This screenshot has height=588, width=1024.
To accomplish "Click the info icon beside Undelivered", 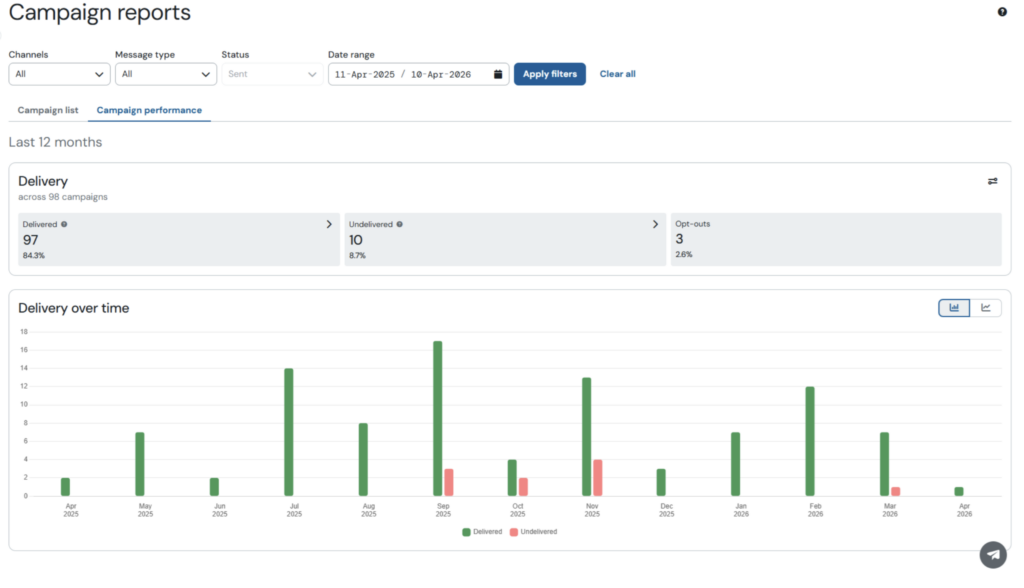I will click(399, 224).
